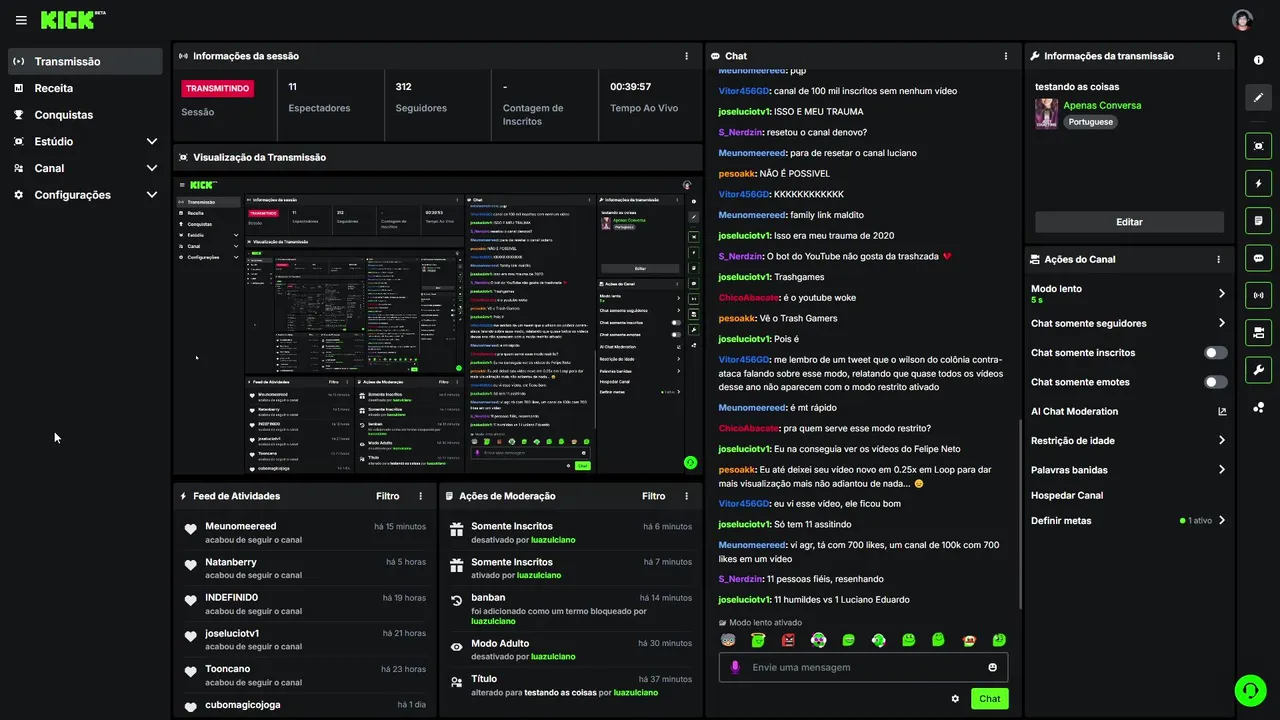Click Hospedar Canal option
The width and height of the screenshot is (1280, 720).
[1067, 495]
